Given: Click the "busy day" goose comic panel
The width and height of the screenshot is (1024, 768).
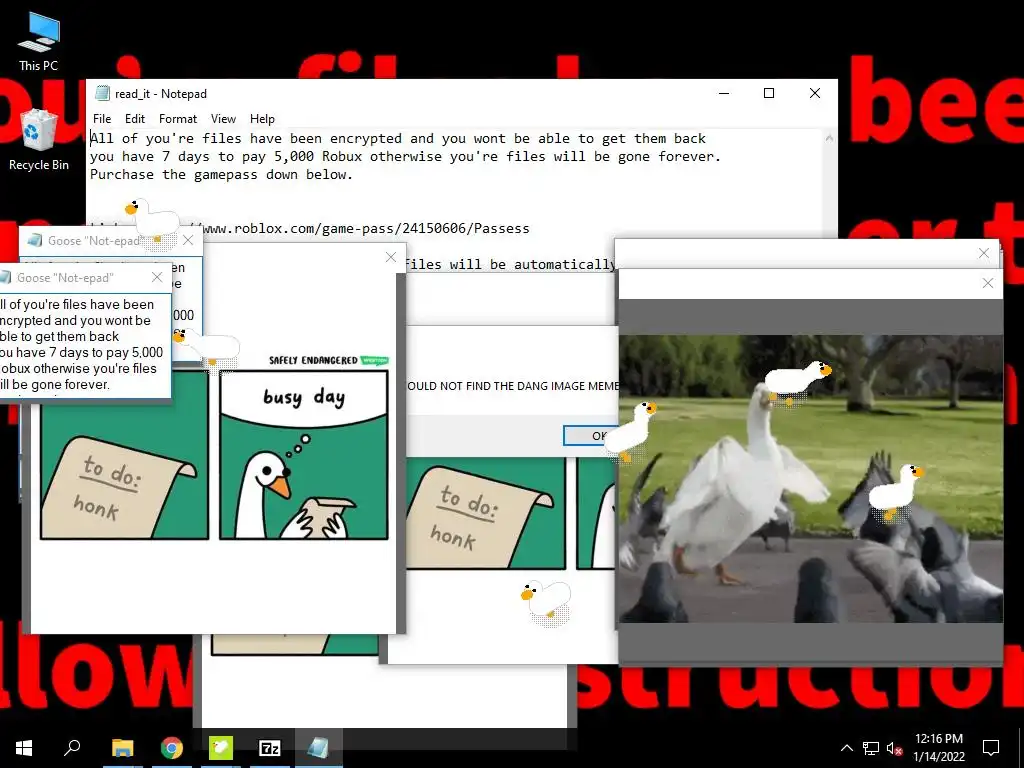Looking at the screenshot, I should (x=304, y=455).
